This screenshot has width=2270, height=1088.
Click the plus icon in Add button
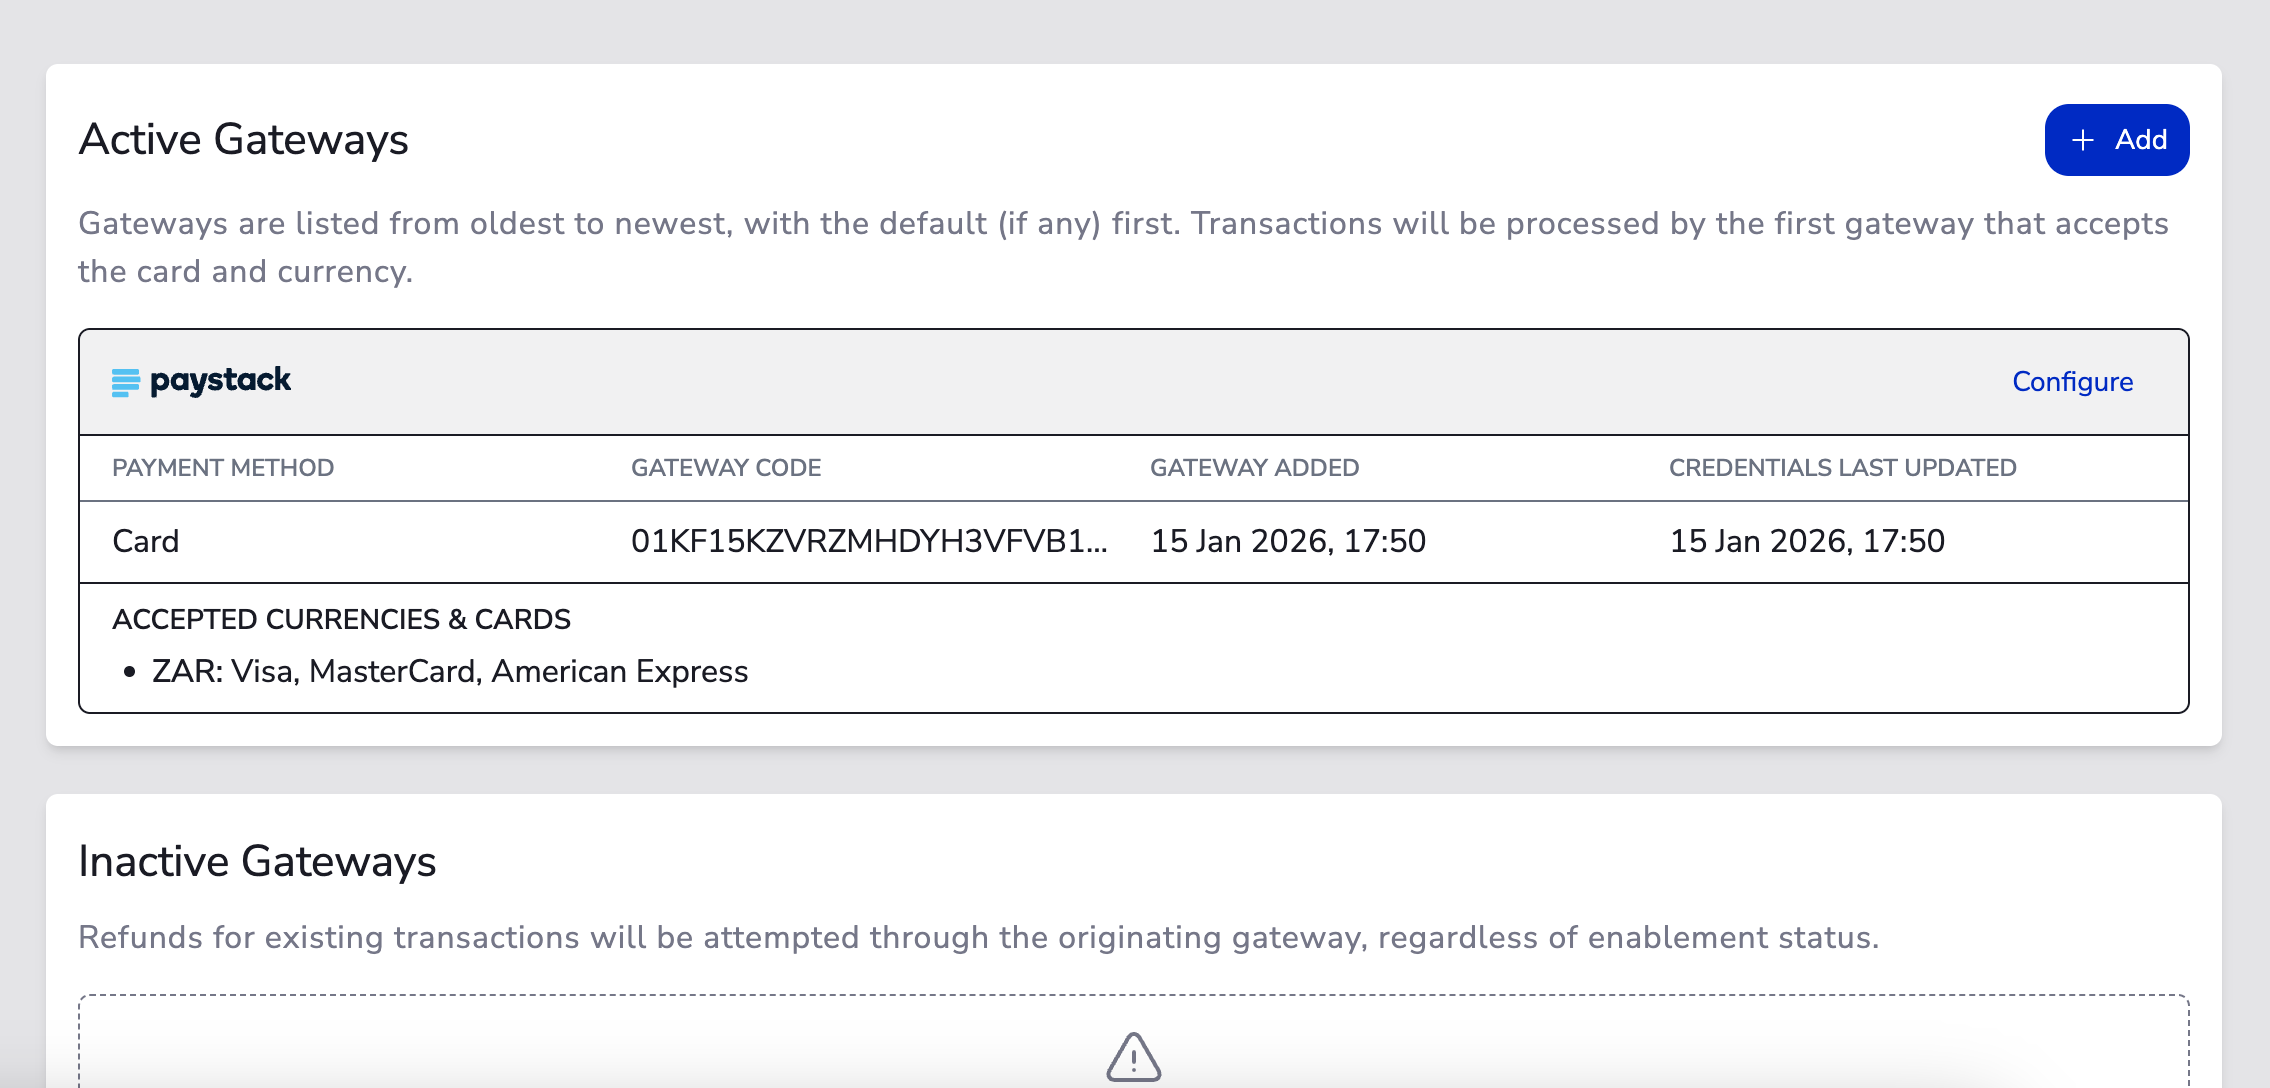point(2083,140)
